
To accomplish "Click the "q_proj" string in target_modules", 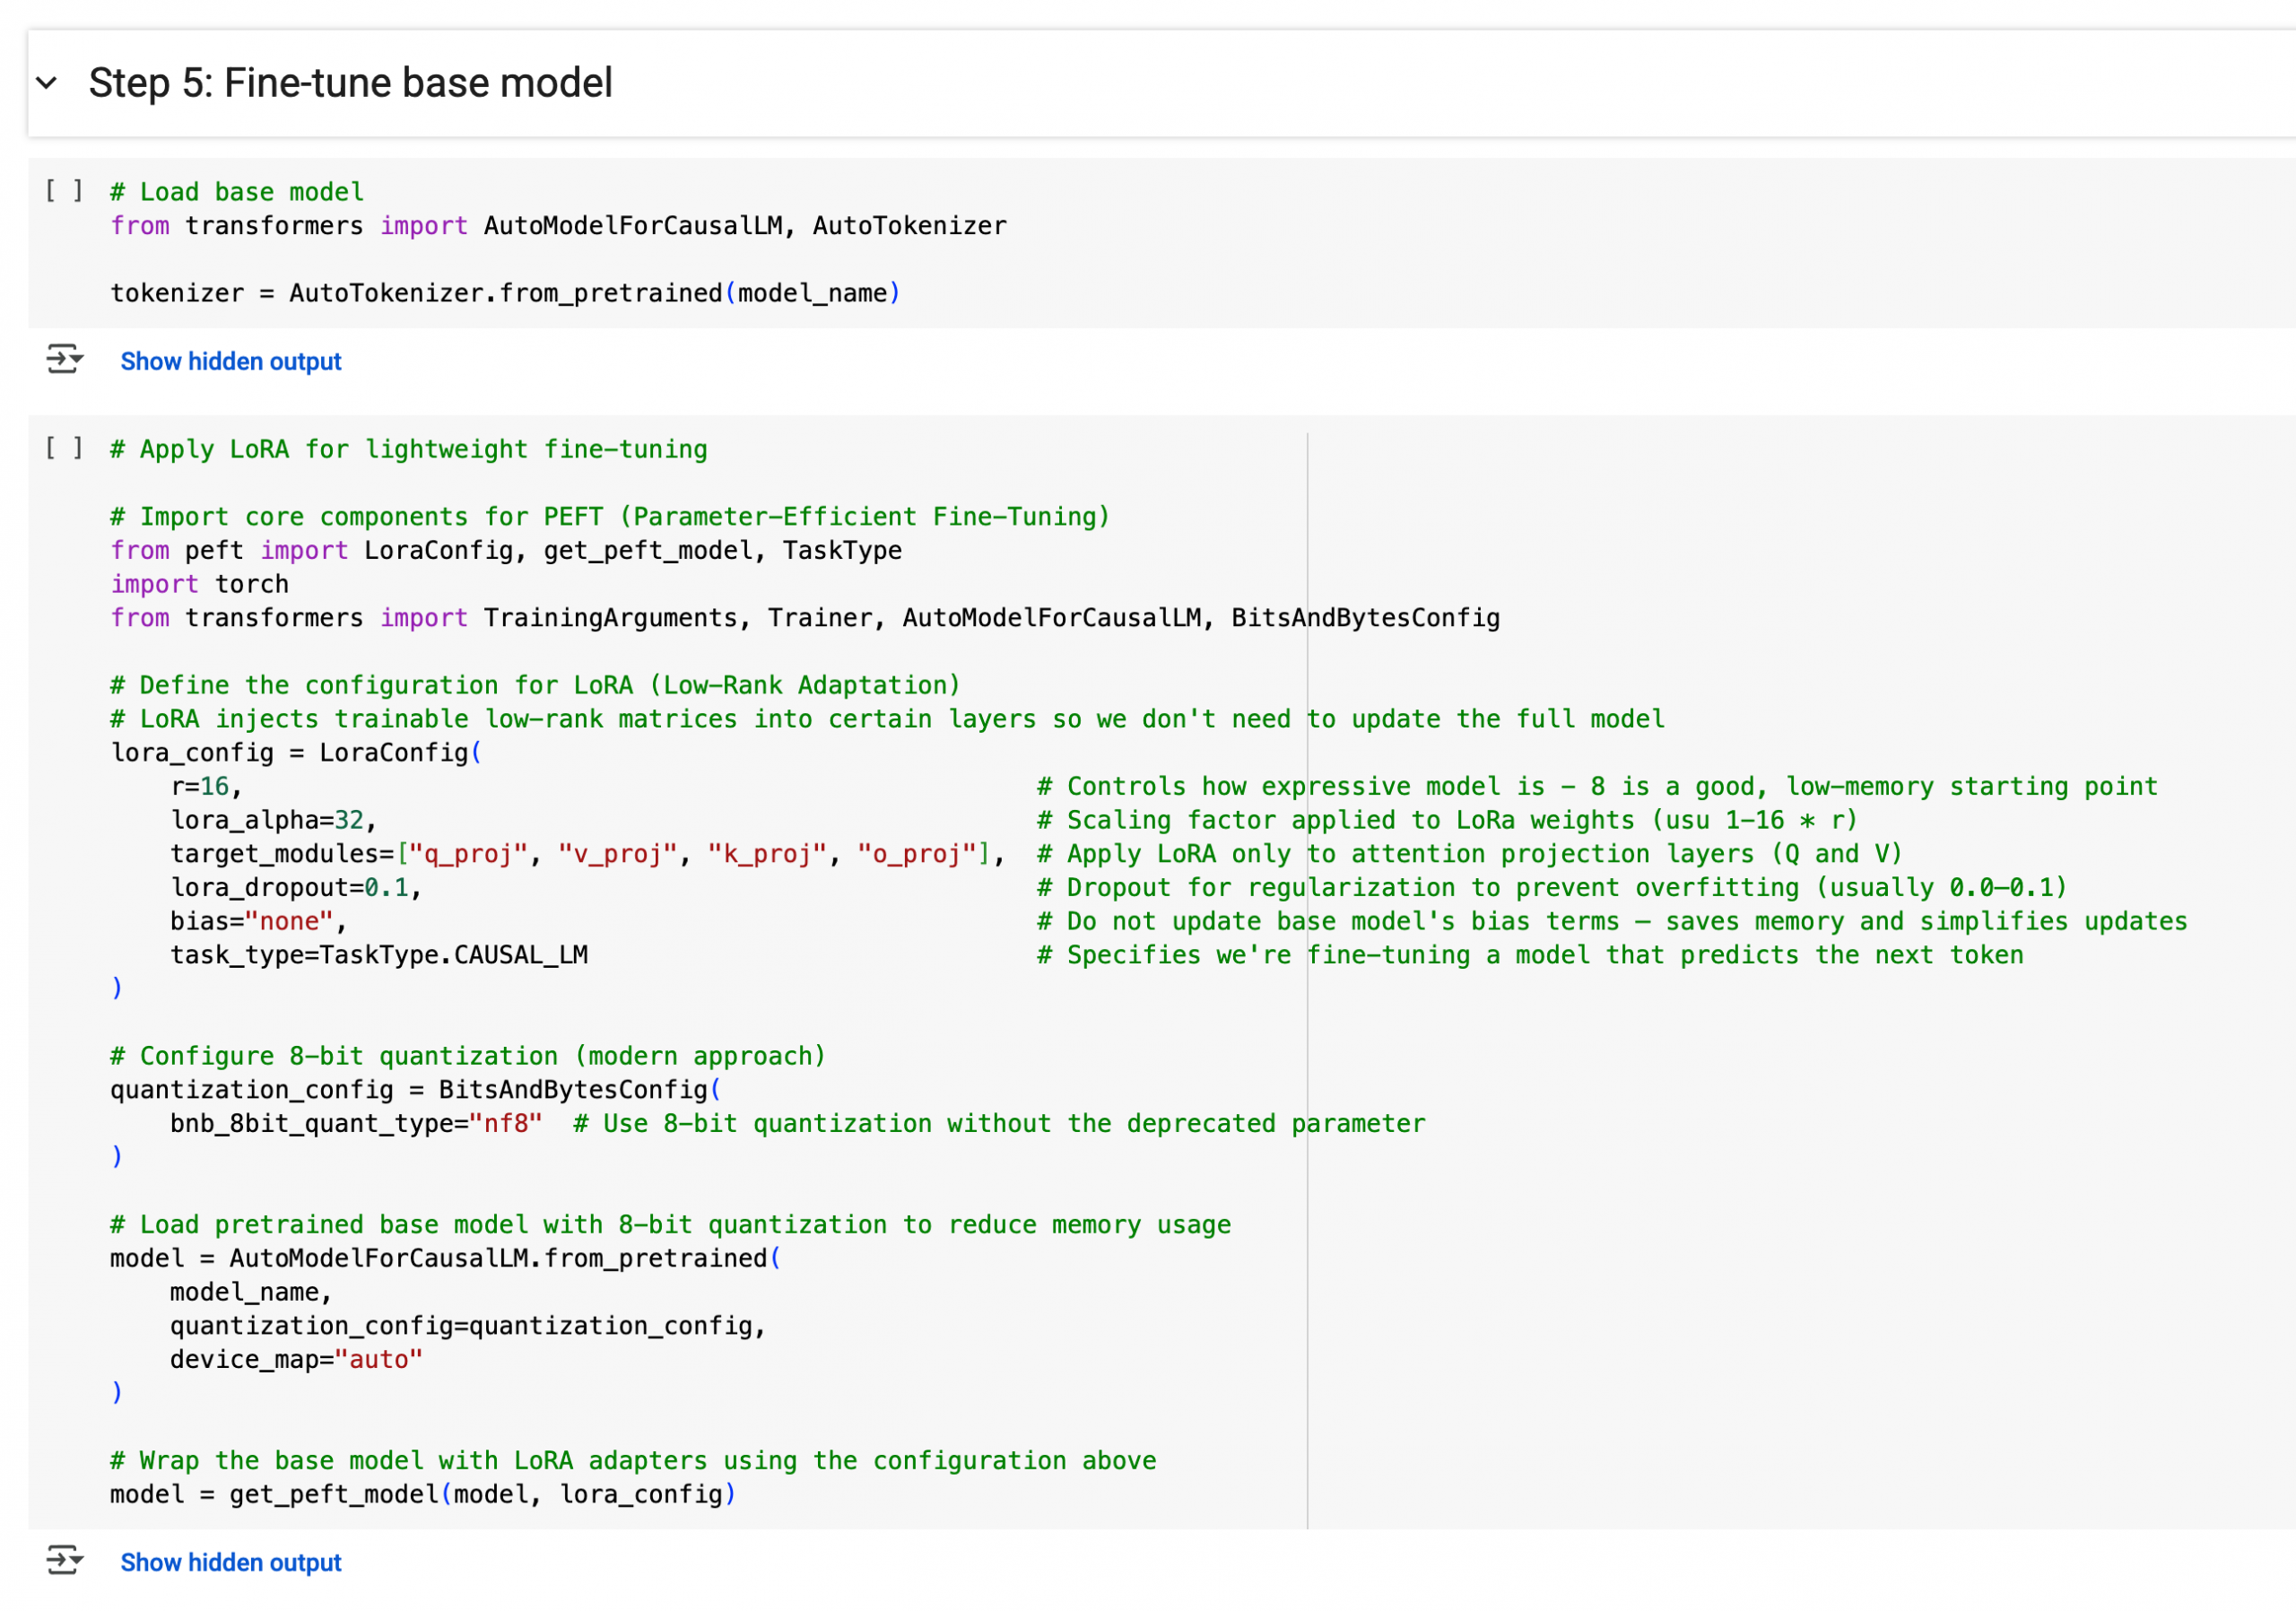I will coord(468,854).
